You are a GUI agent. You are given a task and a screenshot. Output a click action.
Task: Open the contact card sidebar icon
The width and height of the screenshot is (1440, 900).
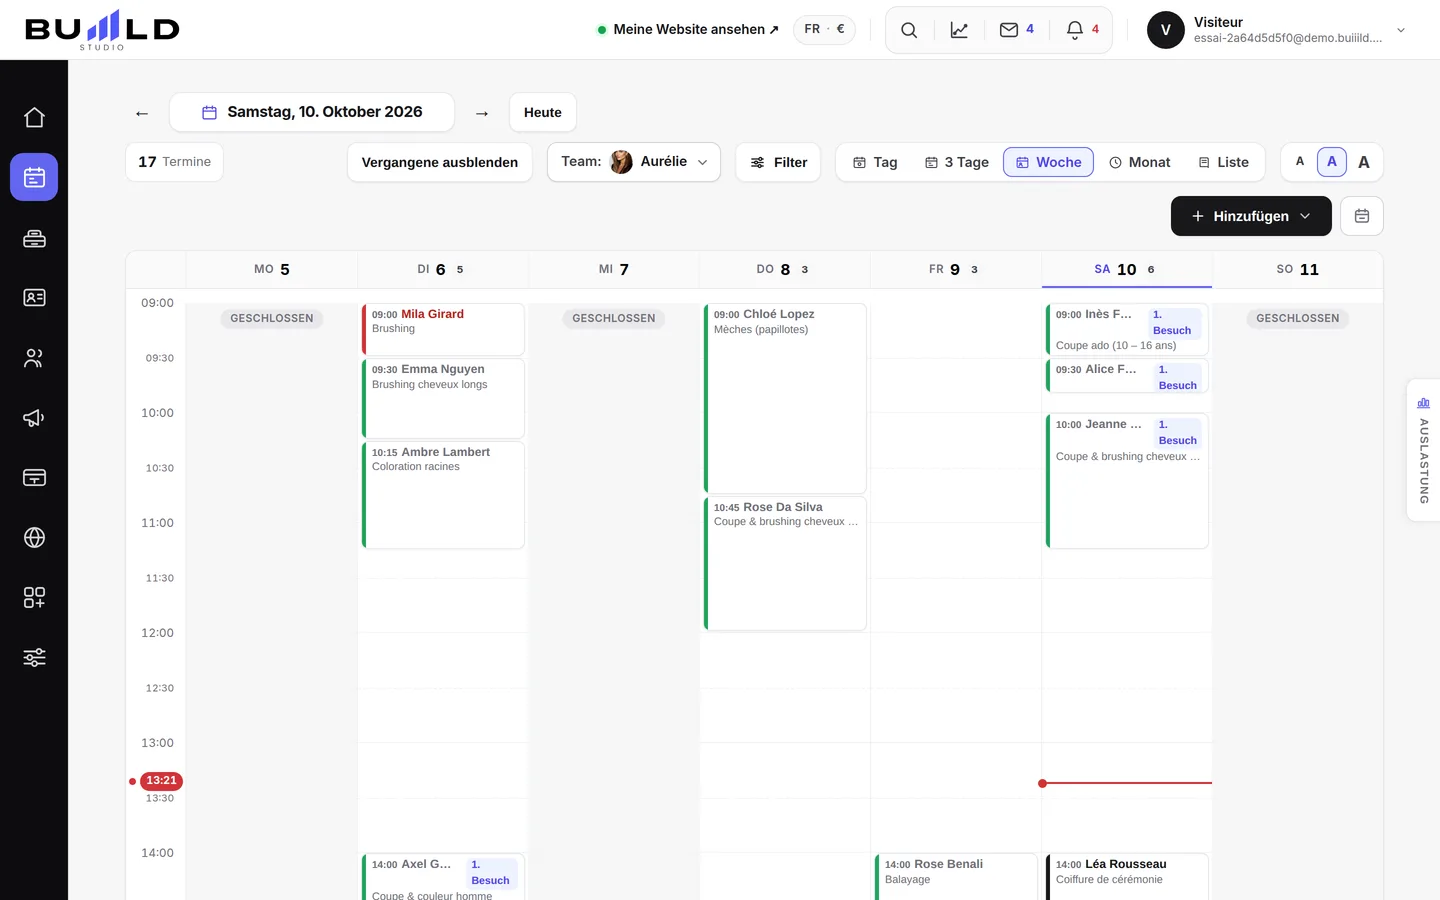(34, 298)
